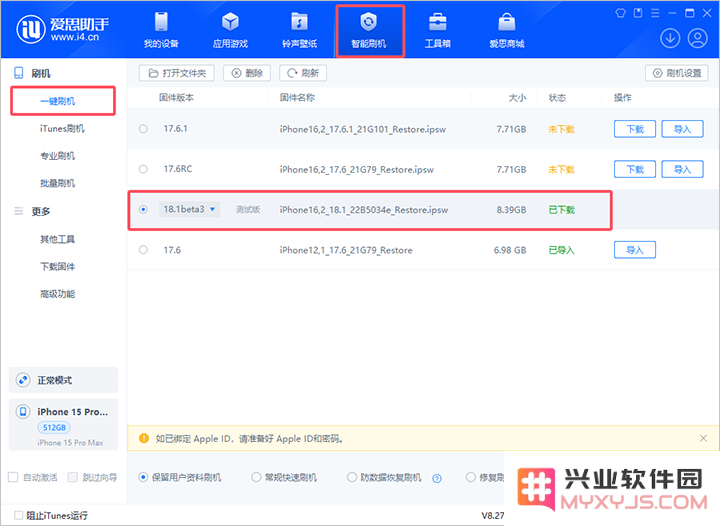Select iPhone12,1 17.6 firmware radio button
Viewport: 720px width, 526px height.
(143, 250)
